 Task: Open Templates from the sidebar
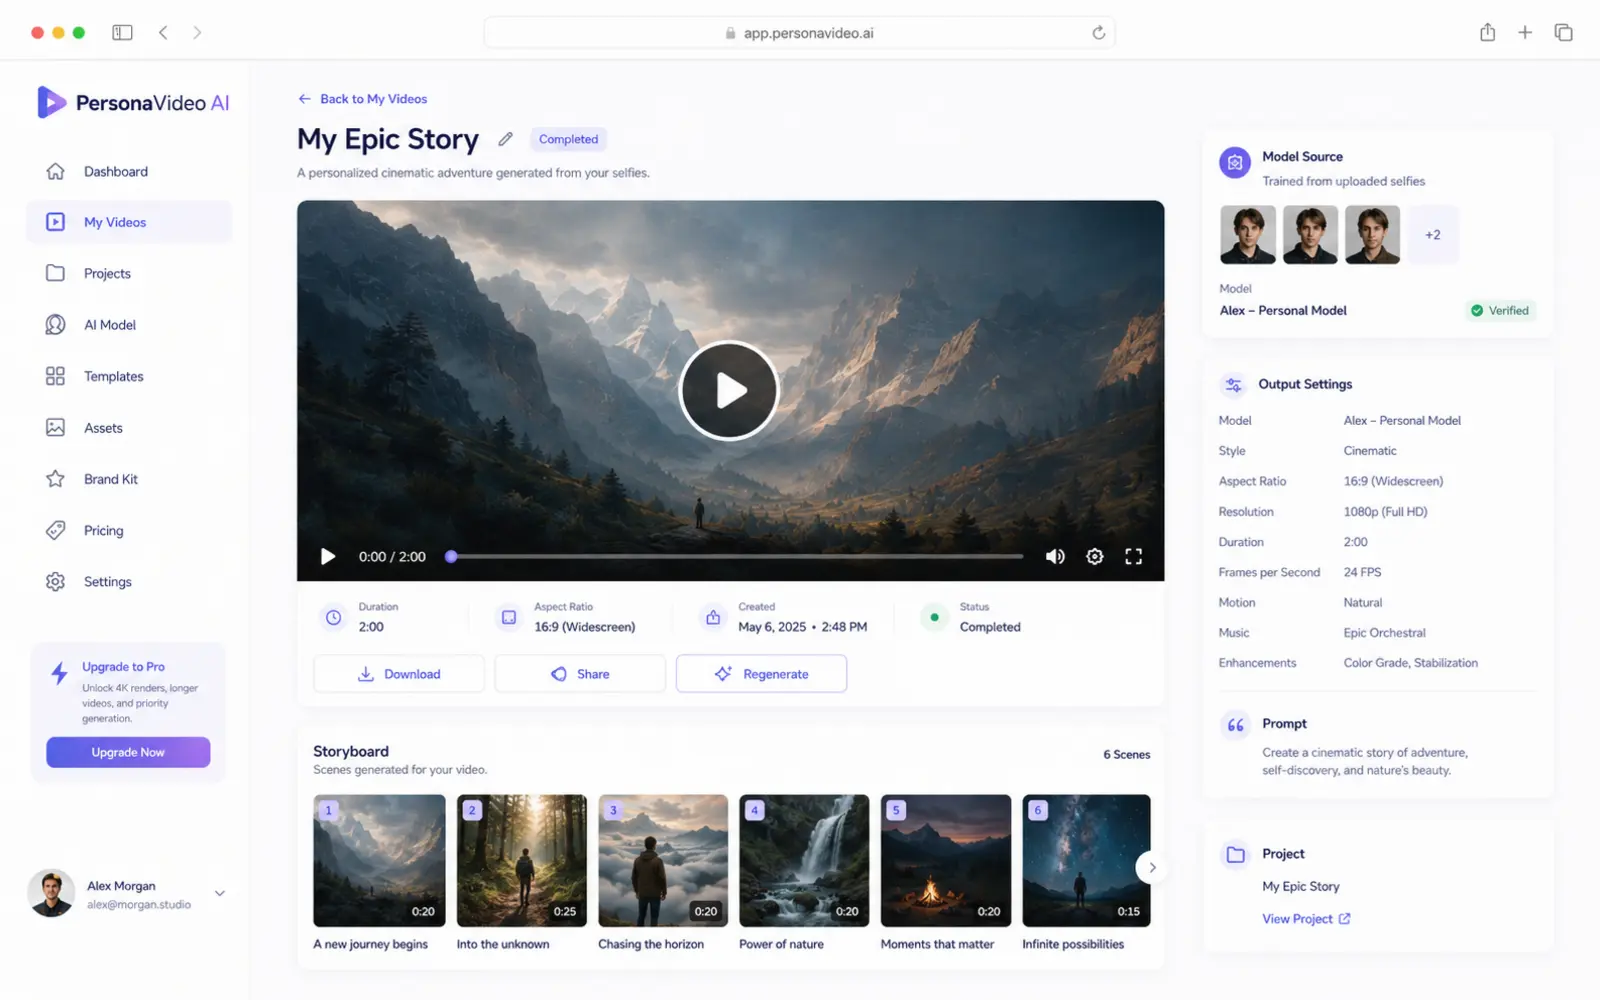(129, 376)
